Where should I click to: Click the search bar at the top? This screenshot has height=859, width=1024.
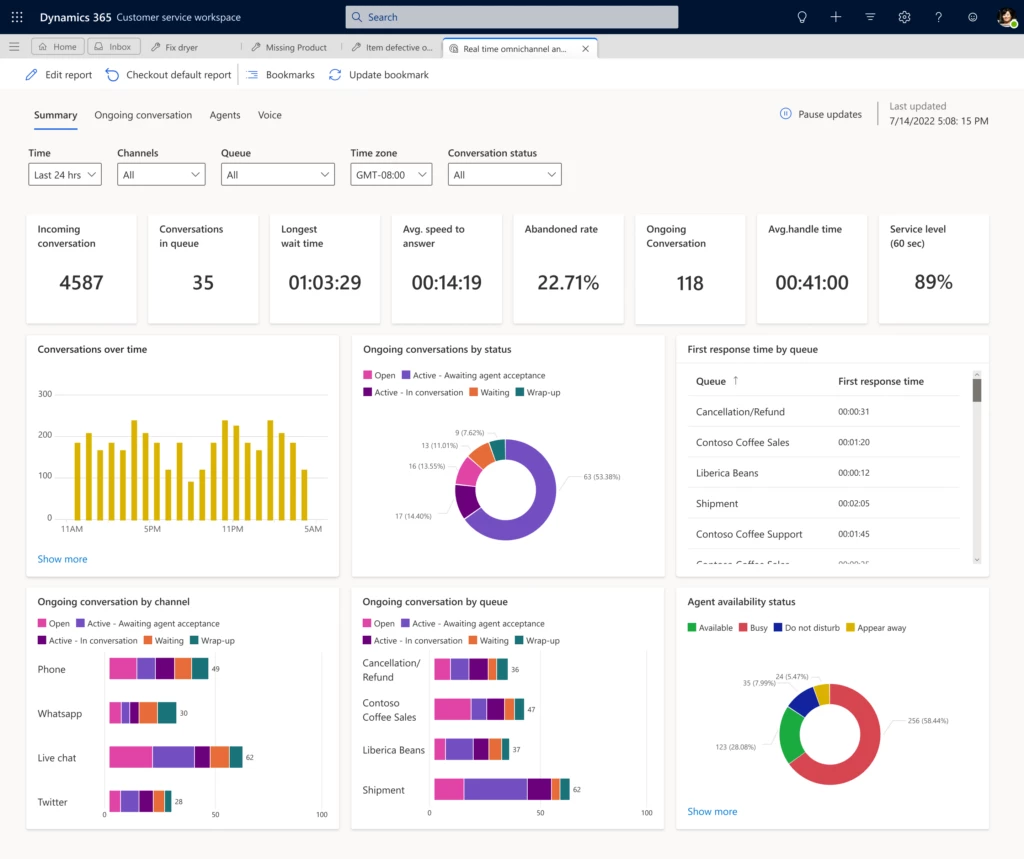[x=511, y=16]
